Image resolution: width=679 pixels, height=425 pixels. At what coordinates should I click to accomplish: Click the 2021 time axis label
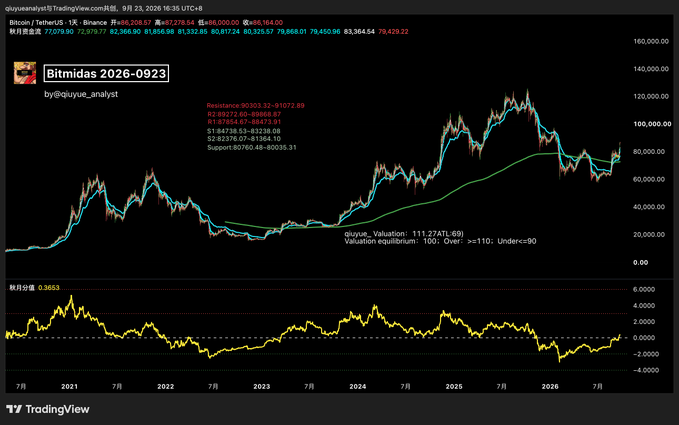coord(69,386)
